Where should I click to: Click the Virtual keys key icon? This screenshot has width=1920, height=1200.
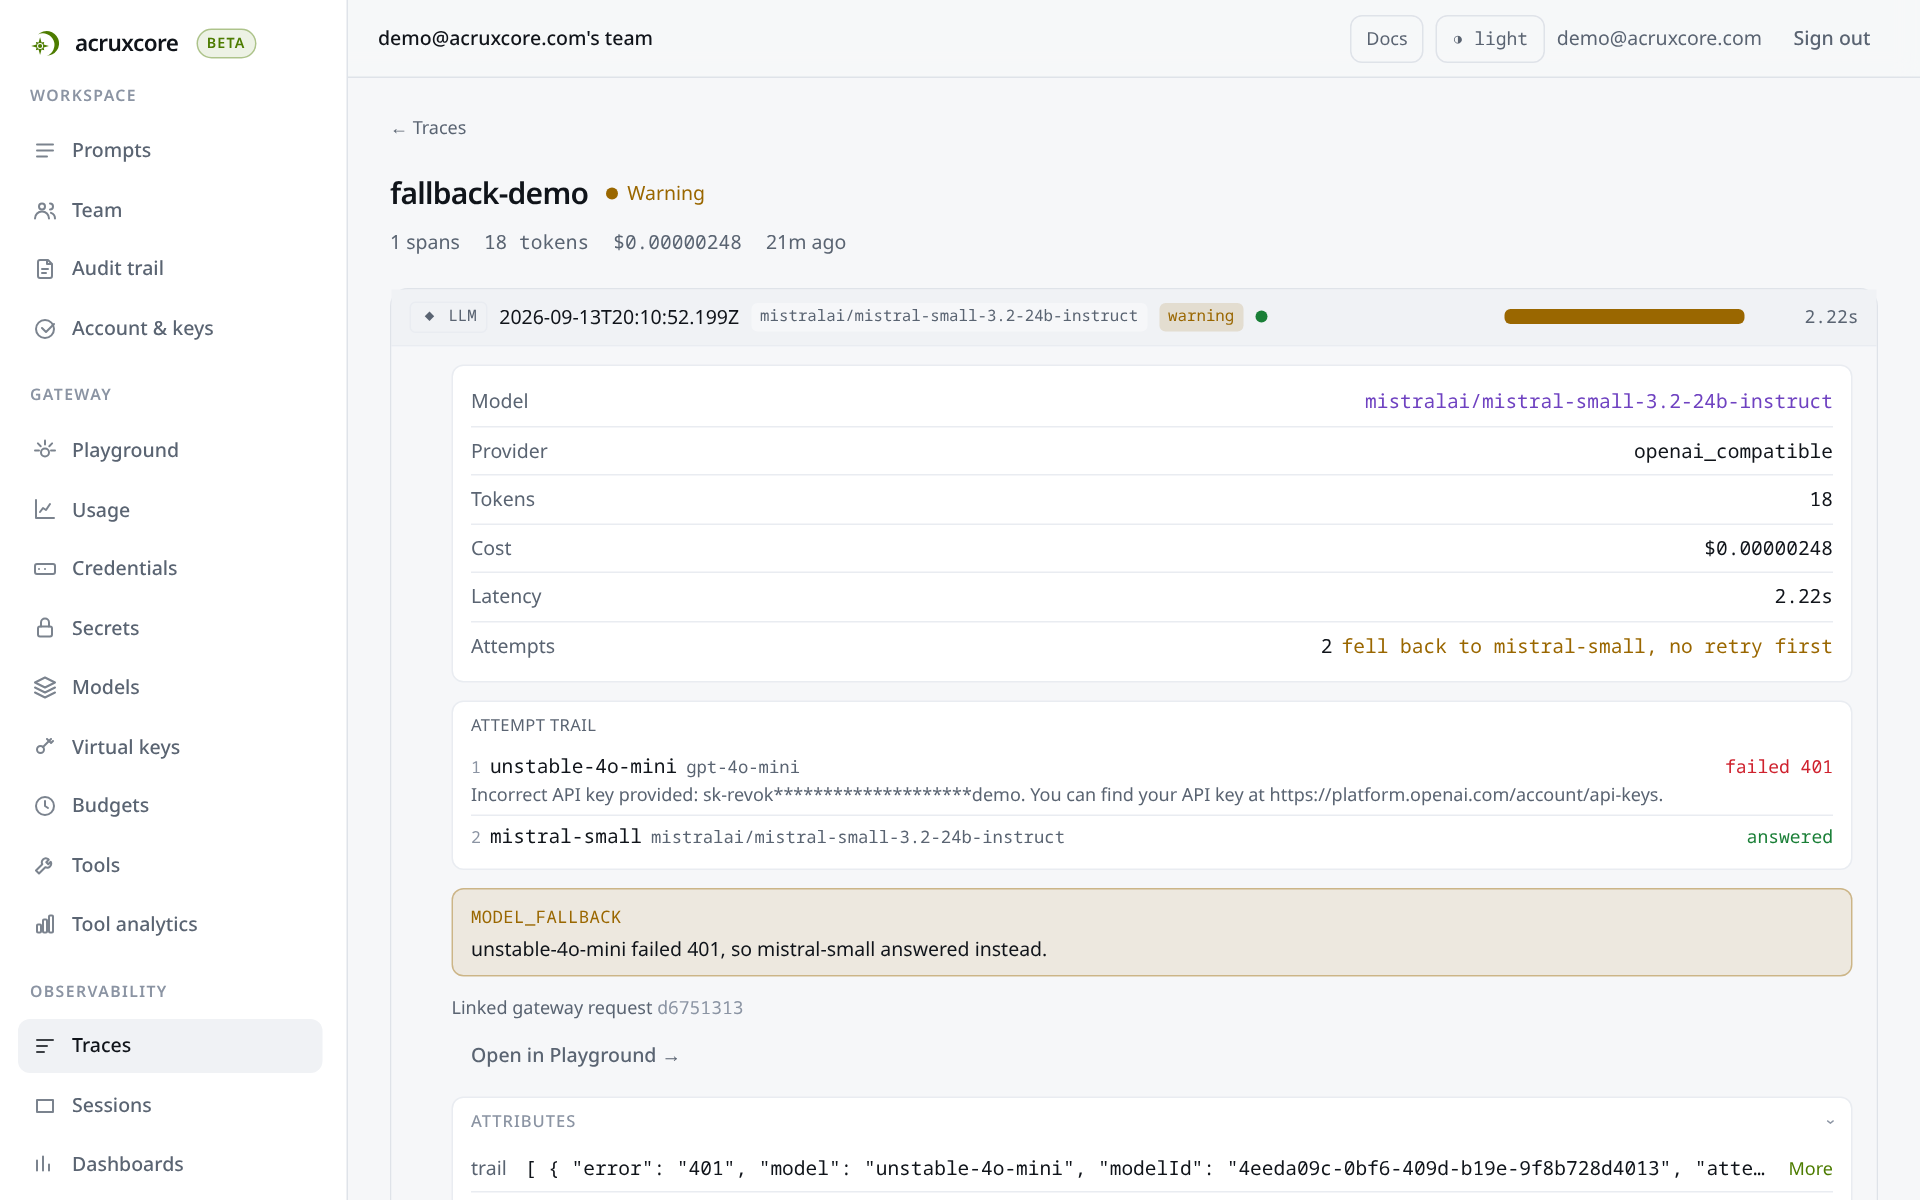pos(45,747)
